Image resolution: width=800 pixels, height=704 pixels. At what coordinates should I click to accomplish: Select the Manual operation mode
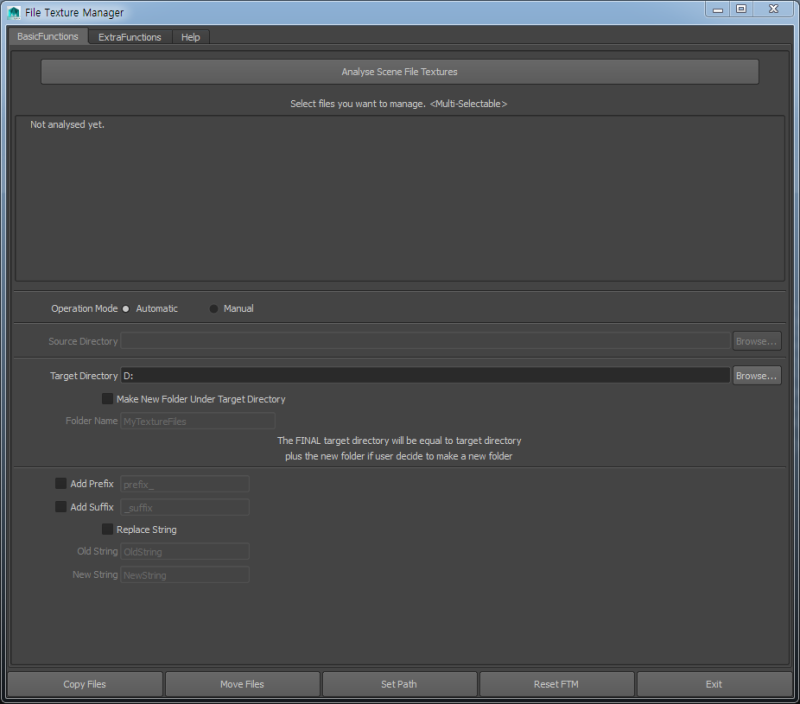[x=214, y=309]
